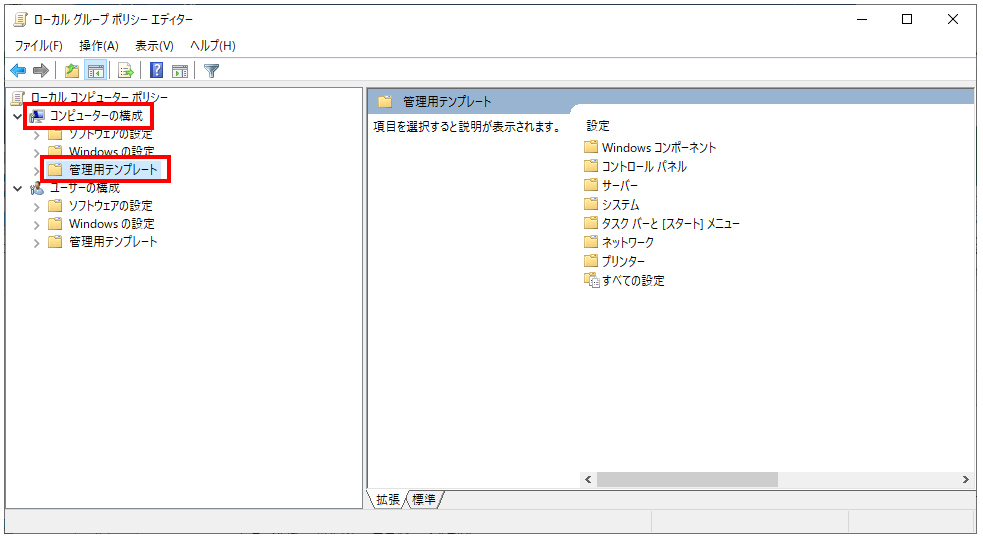
Task: Maximize the ローカル グループ ポリシー エディター window
Action: (907, 19)
